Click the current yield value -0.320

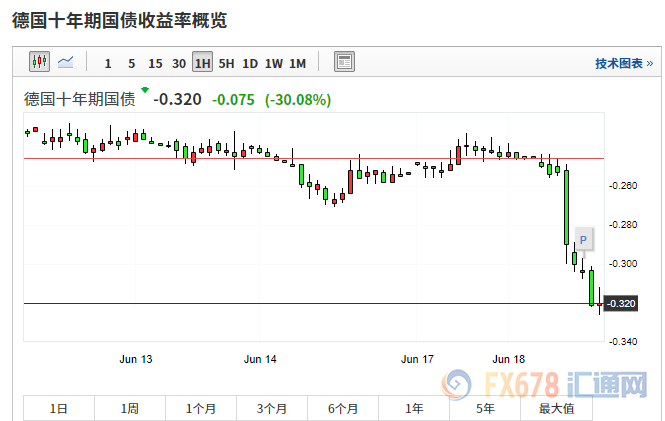[177, 99]
